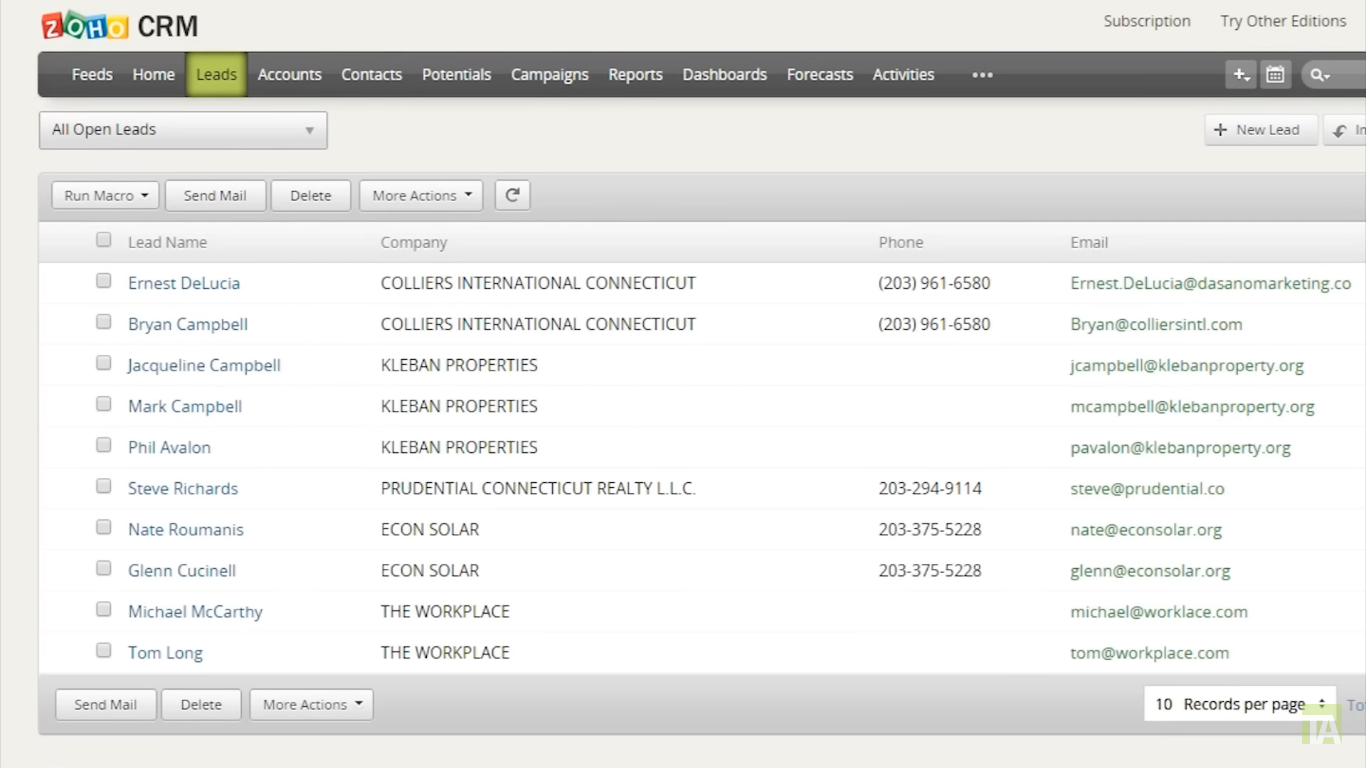Open lead Jacqueline Campbell
1366x768 pixels.
click(204, 365)
